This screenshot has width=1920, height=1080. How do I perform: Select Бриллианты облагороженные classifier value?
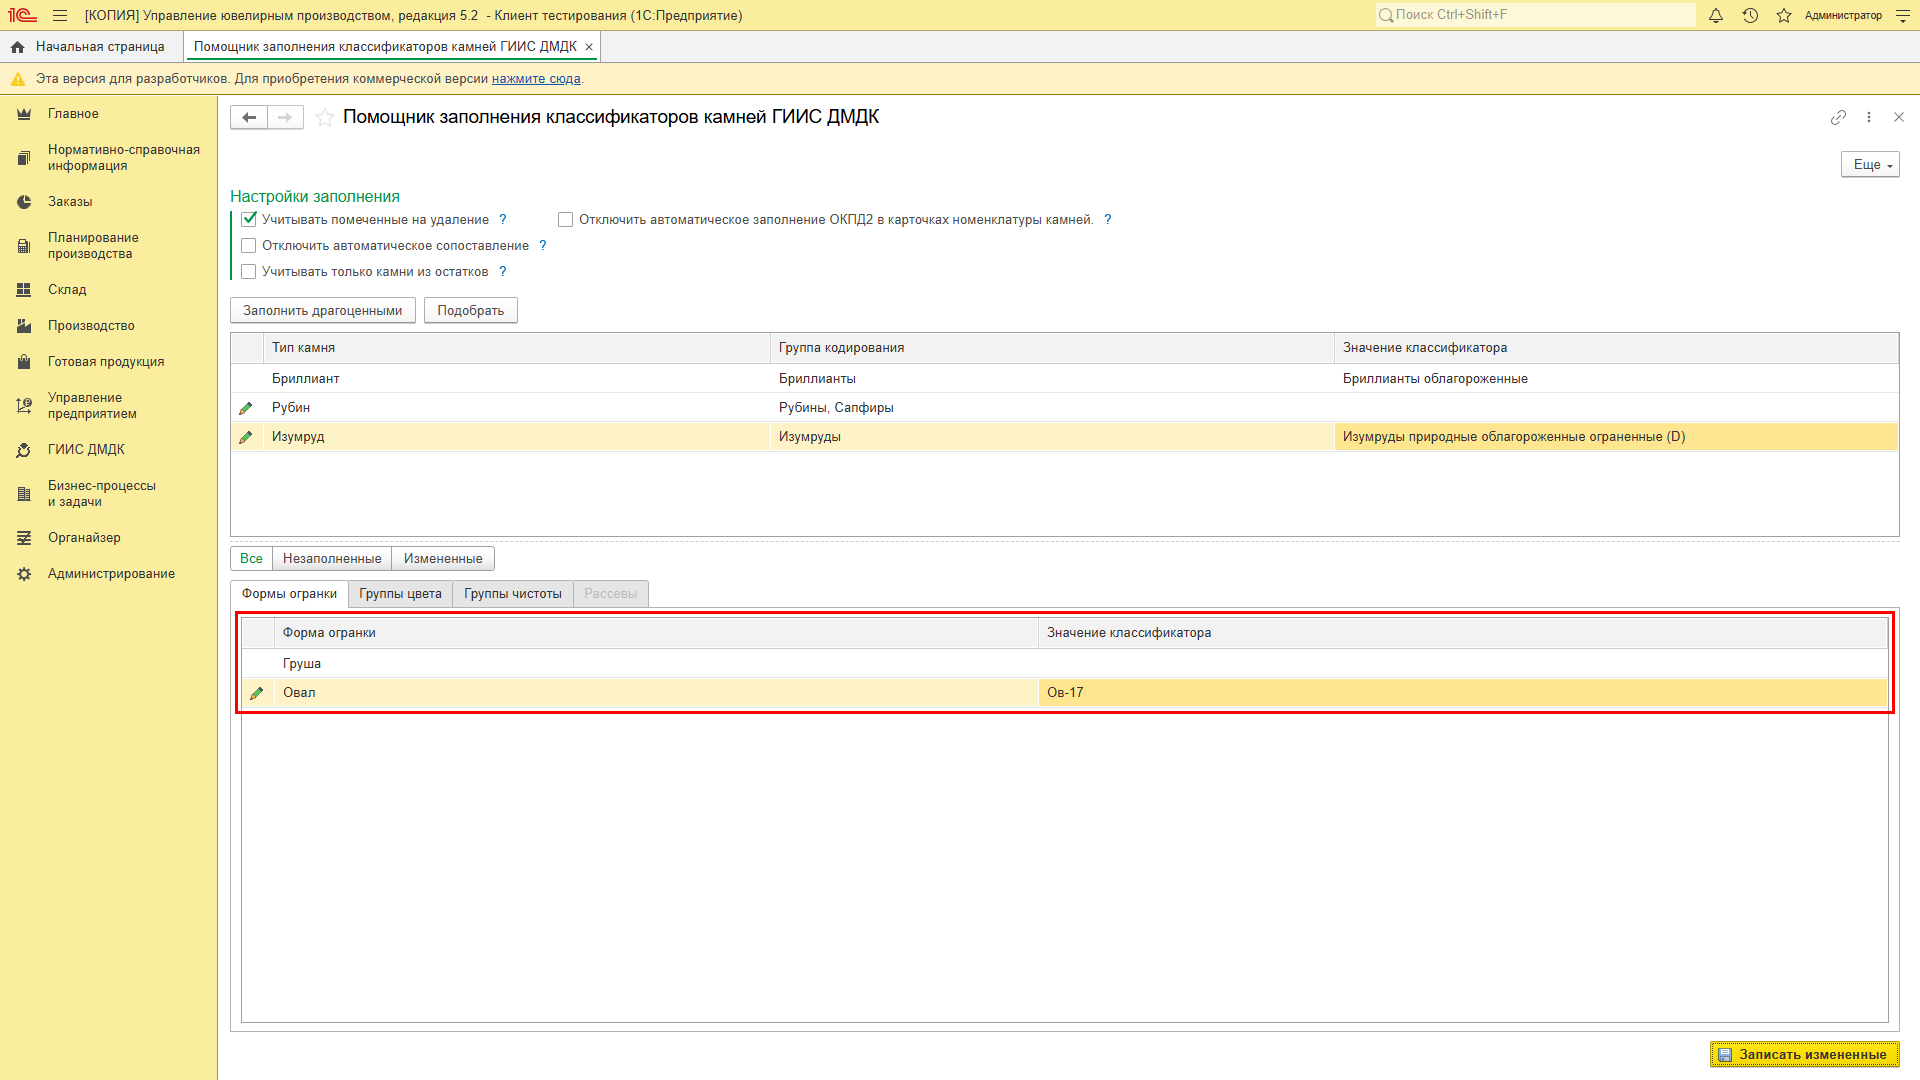[1616, 378]
